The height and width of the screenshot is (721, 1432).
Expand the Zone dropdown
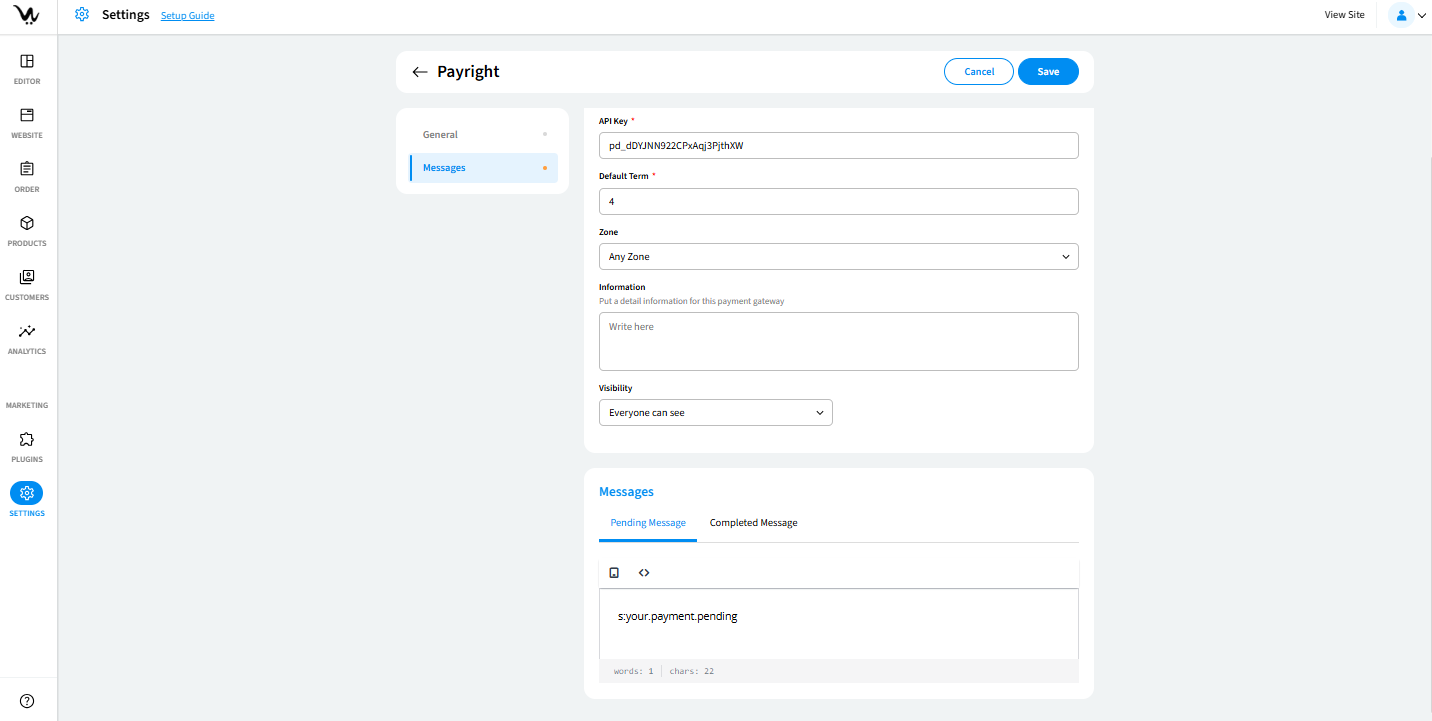pos(838,257)
